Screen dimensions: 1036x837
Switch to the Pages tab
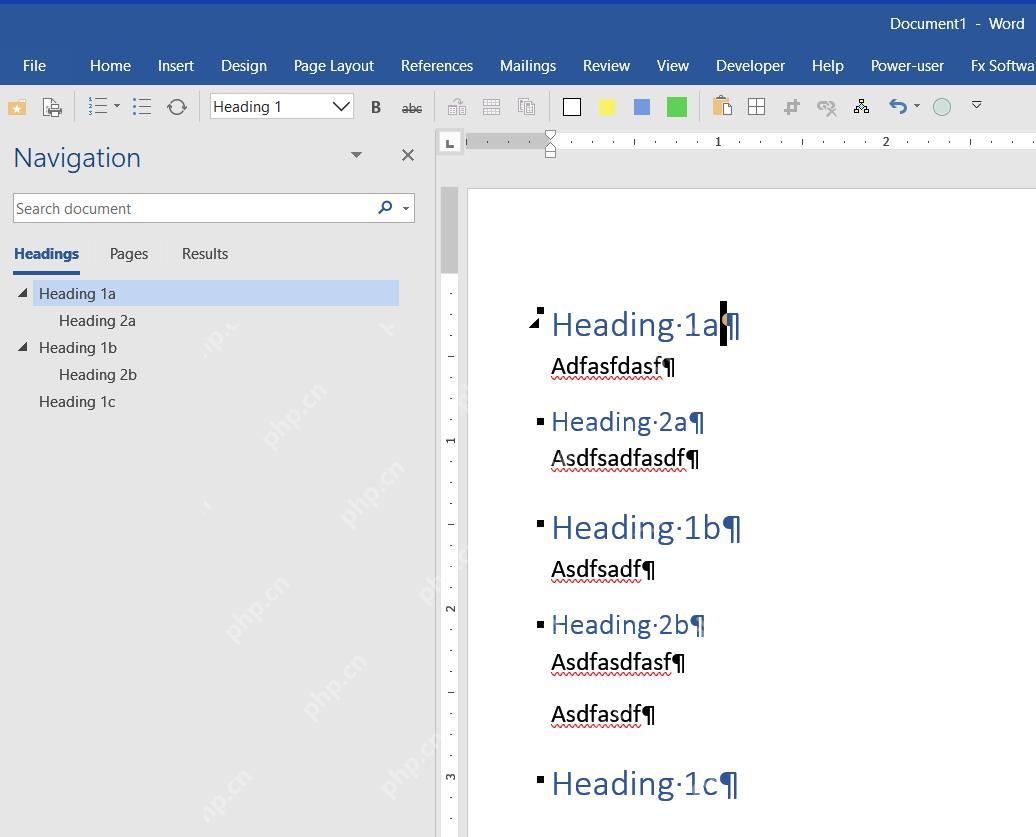129,254
